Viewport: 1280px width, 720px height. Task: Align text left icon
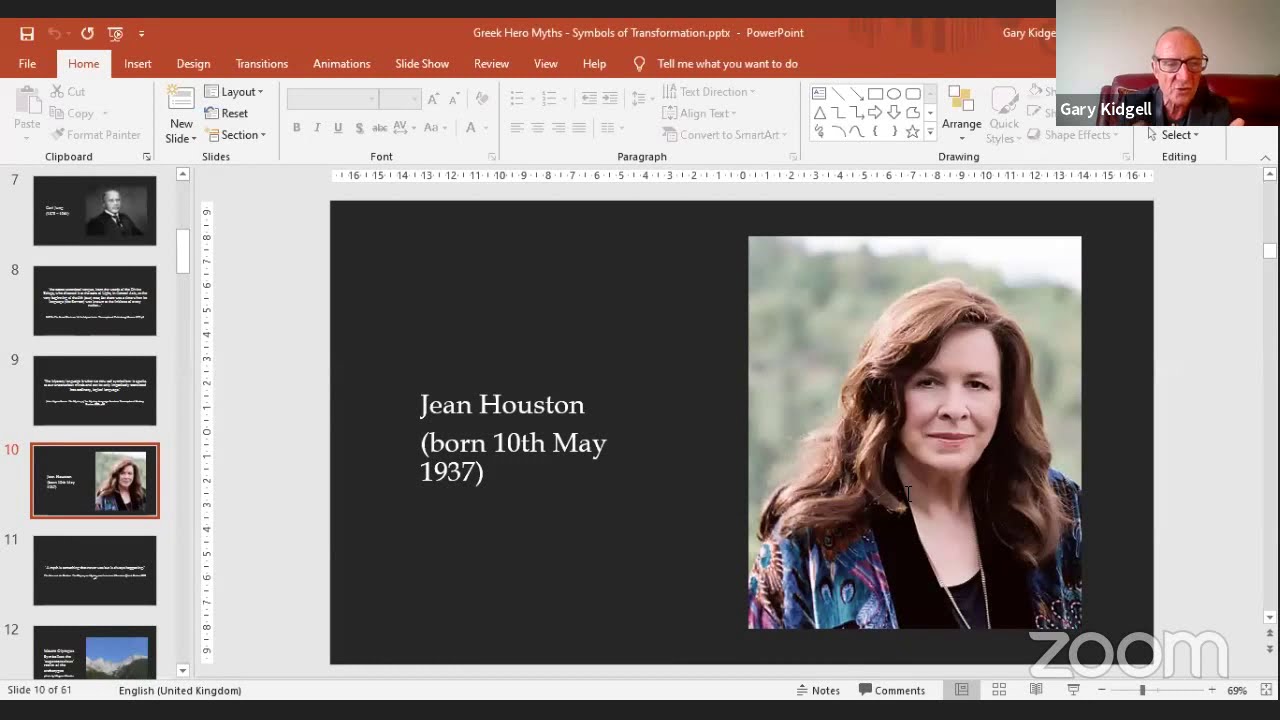(x=517, y=128)
